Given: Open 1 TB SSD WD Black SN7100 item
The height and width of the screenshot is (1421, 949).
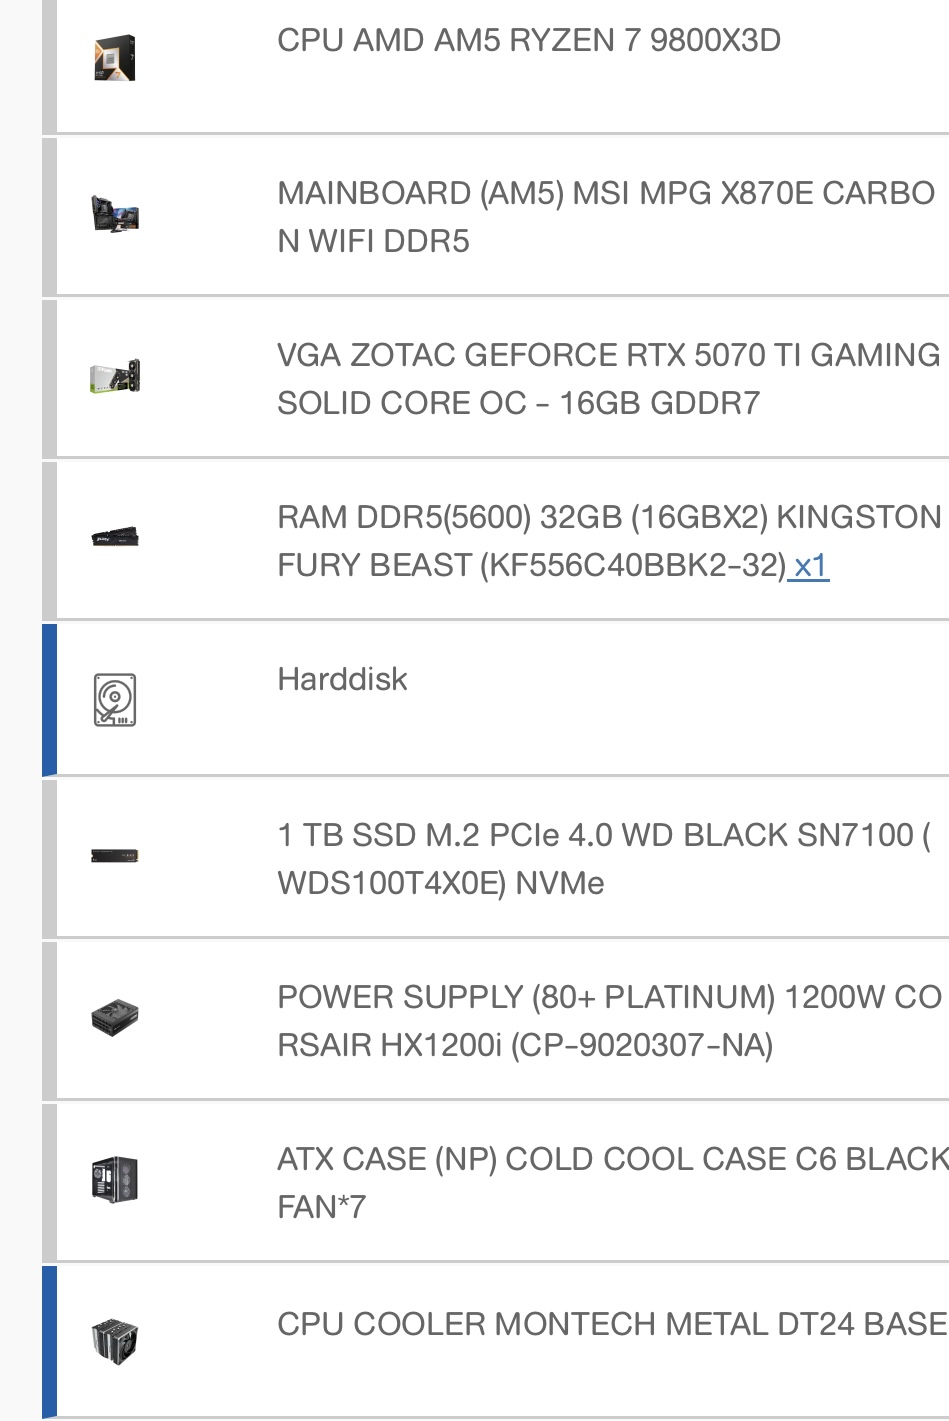Looking at the screenshot, I should pyautogui.click(x=604, y=859).
